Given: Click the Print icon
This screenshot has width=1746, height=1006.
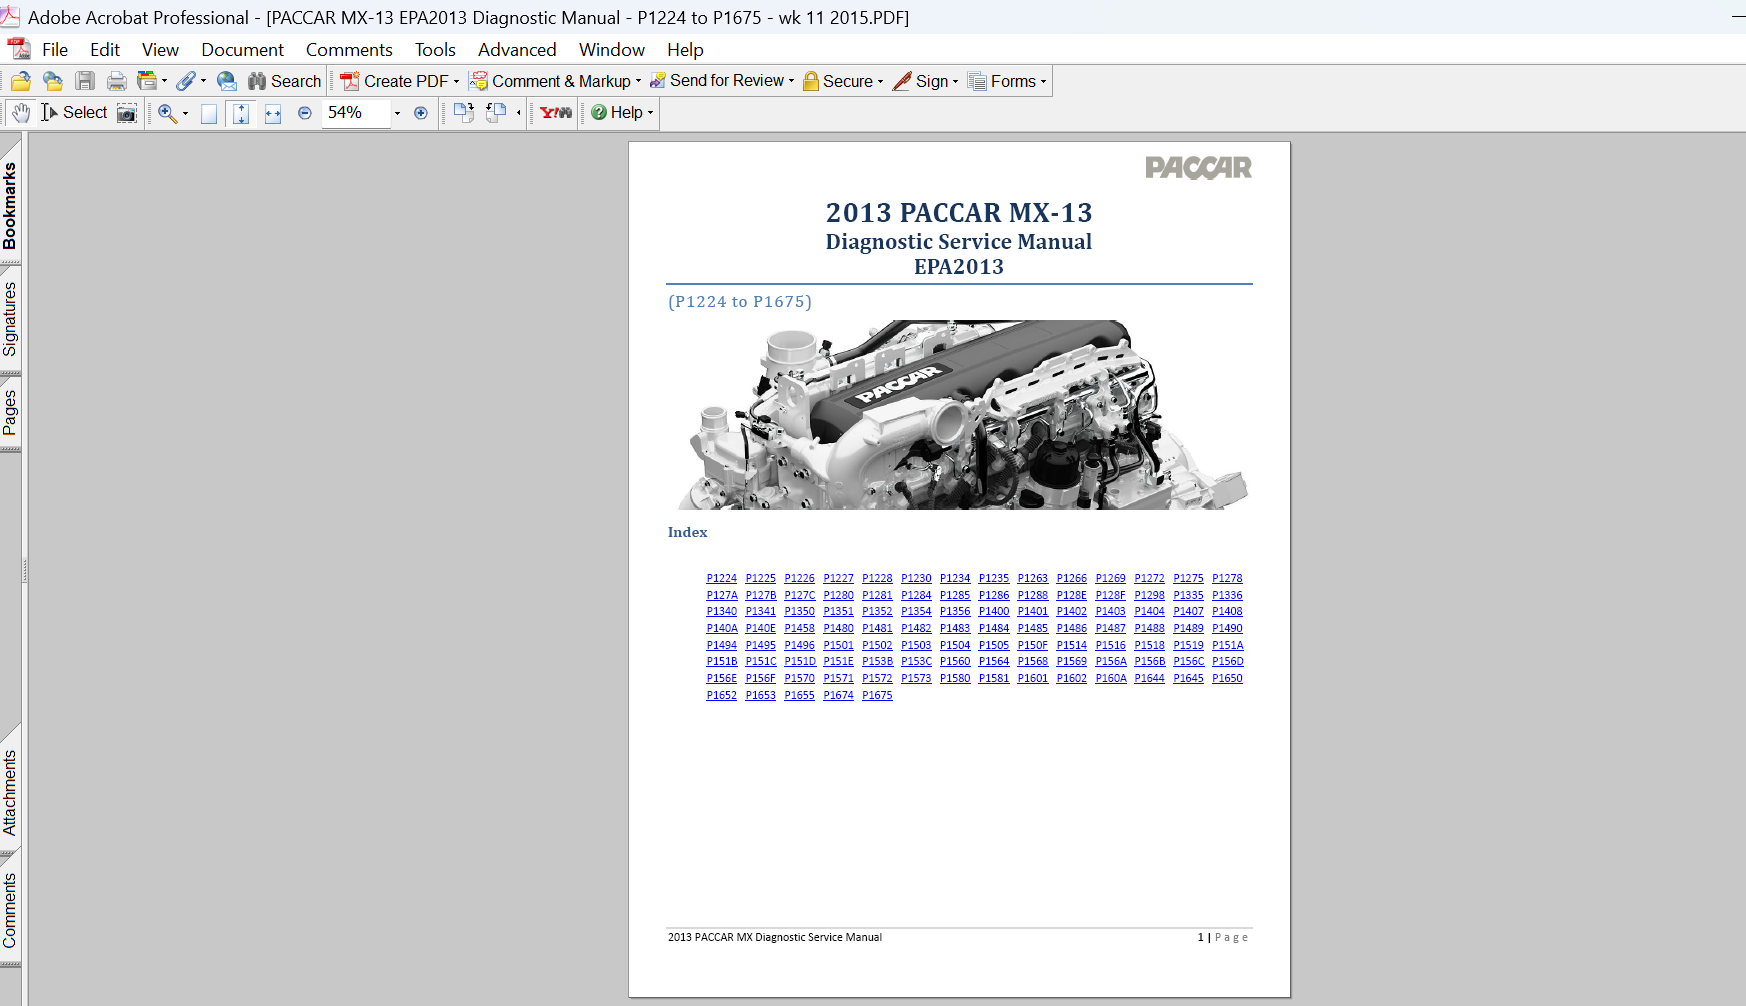Looking at the screenshot, I should pyautogui.click(x=117, y=81).
